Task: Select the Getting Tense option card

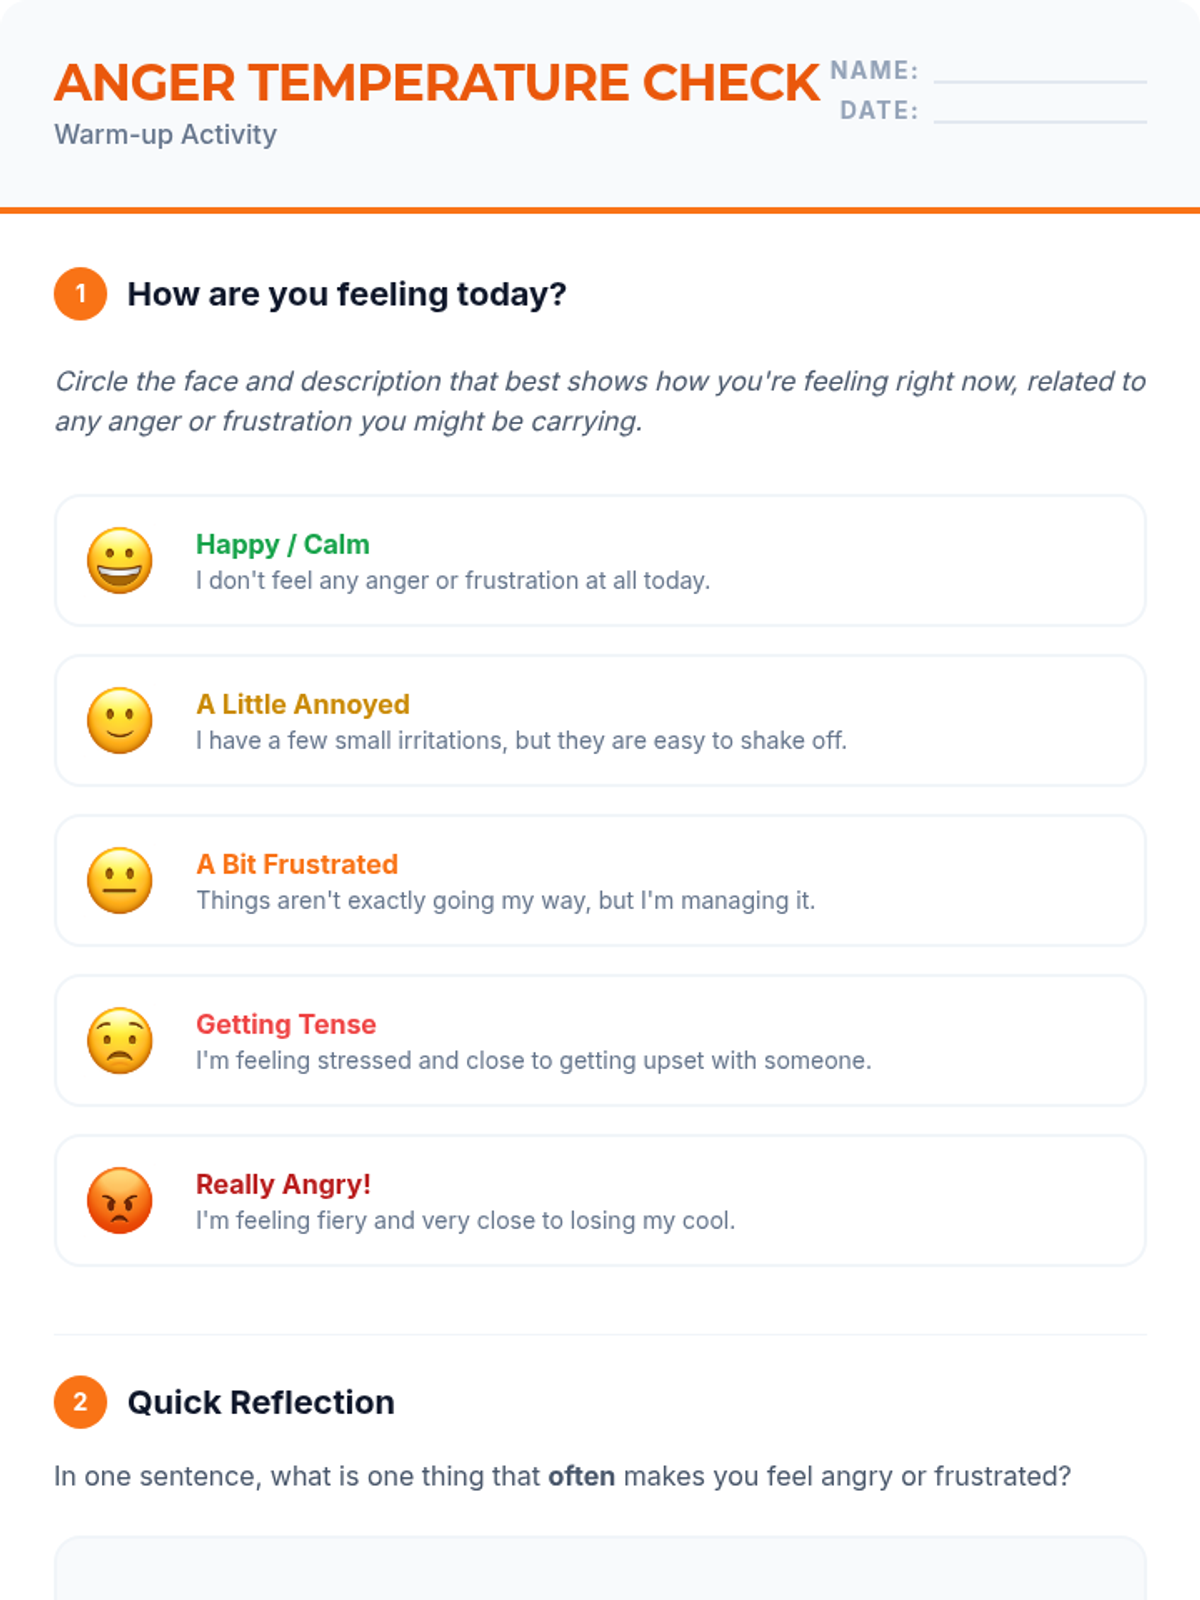Action: 600,1040
